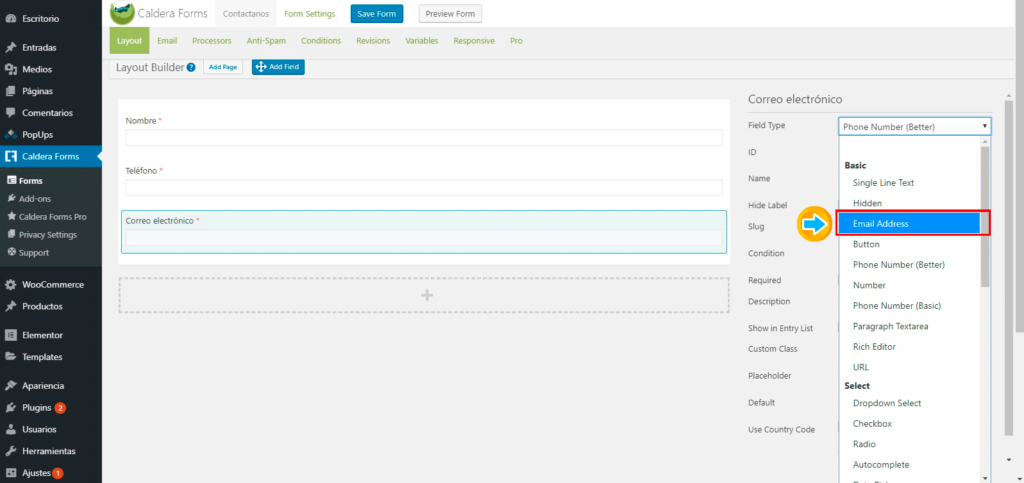
Task: Open Elementor in the admin sidebar
Action: click(x=42, y=335)
